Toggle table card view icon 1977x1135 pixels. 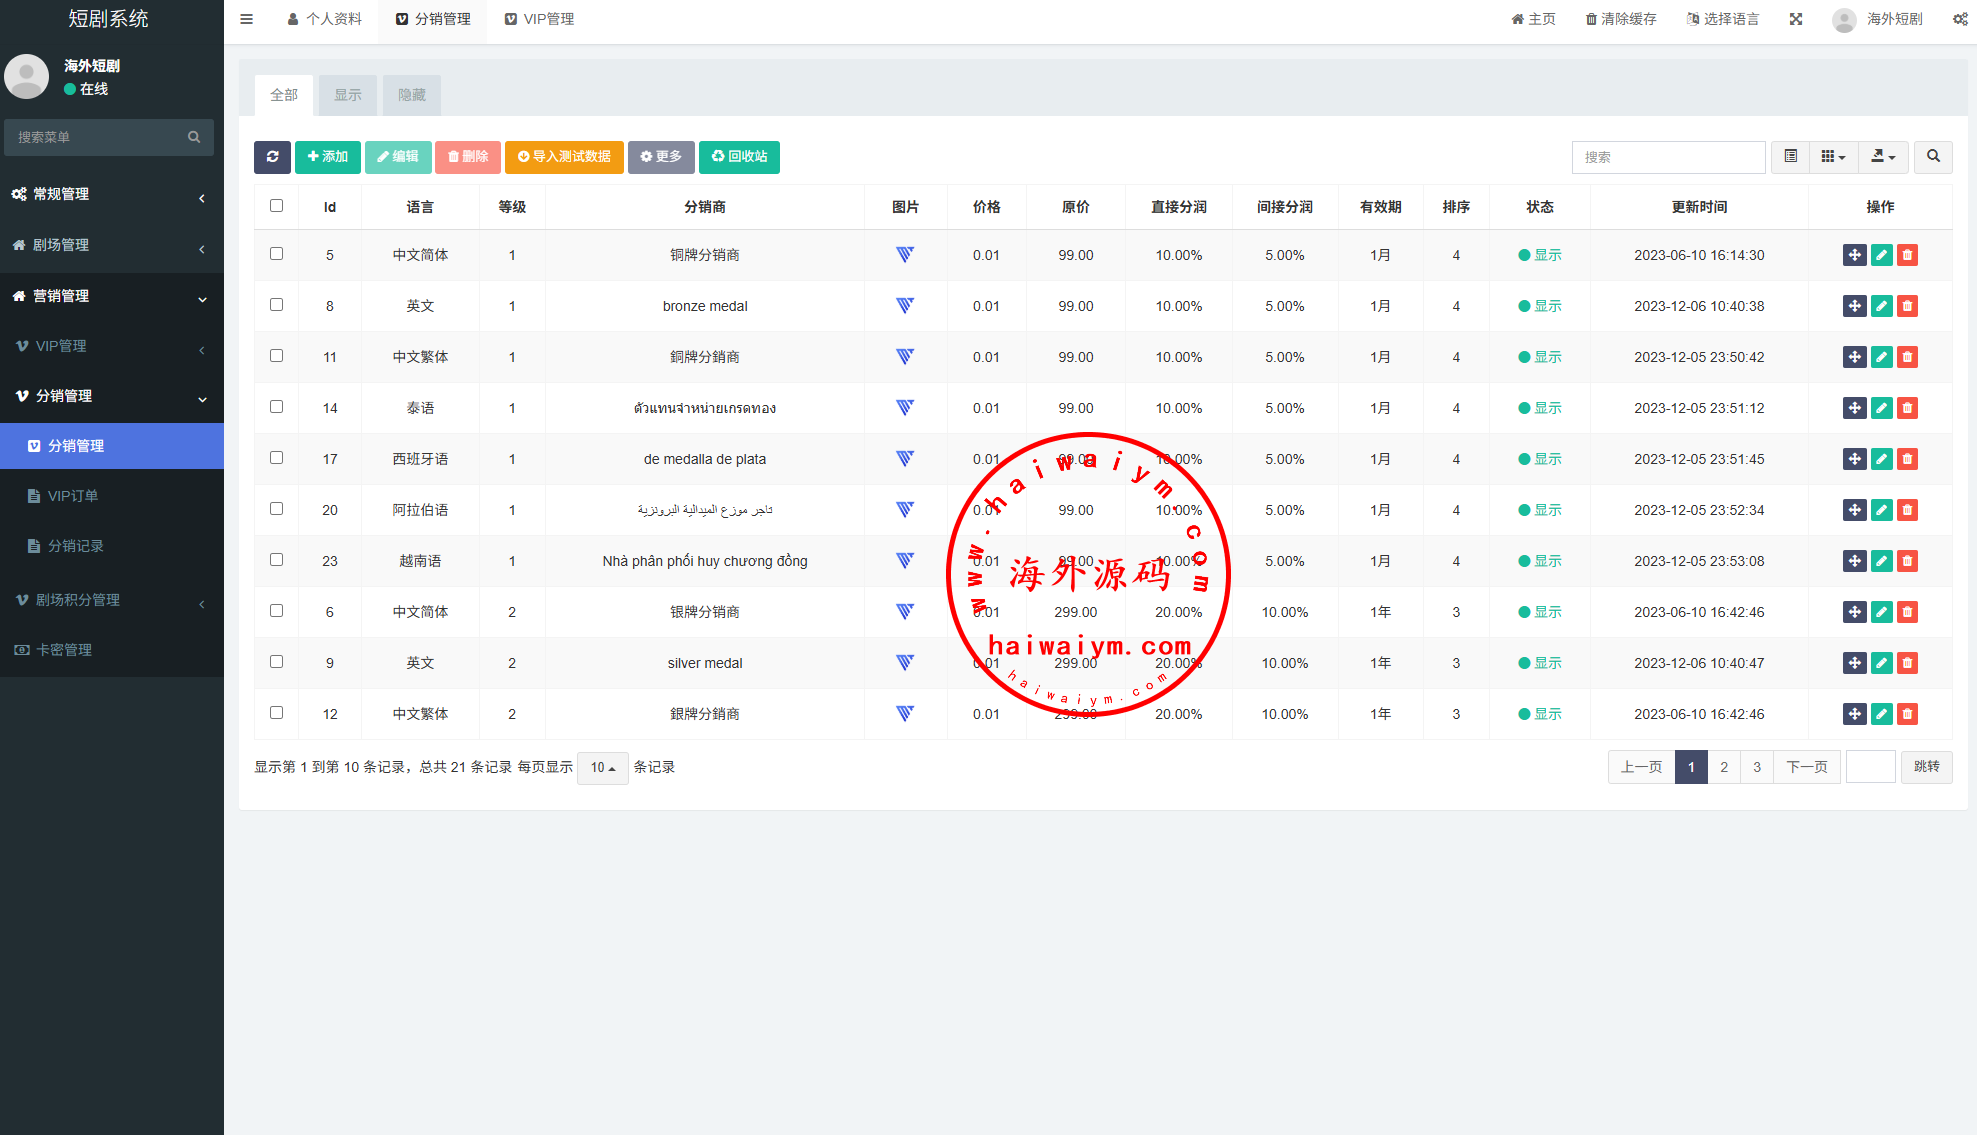coord(1790,157)
